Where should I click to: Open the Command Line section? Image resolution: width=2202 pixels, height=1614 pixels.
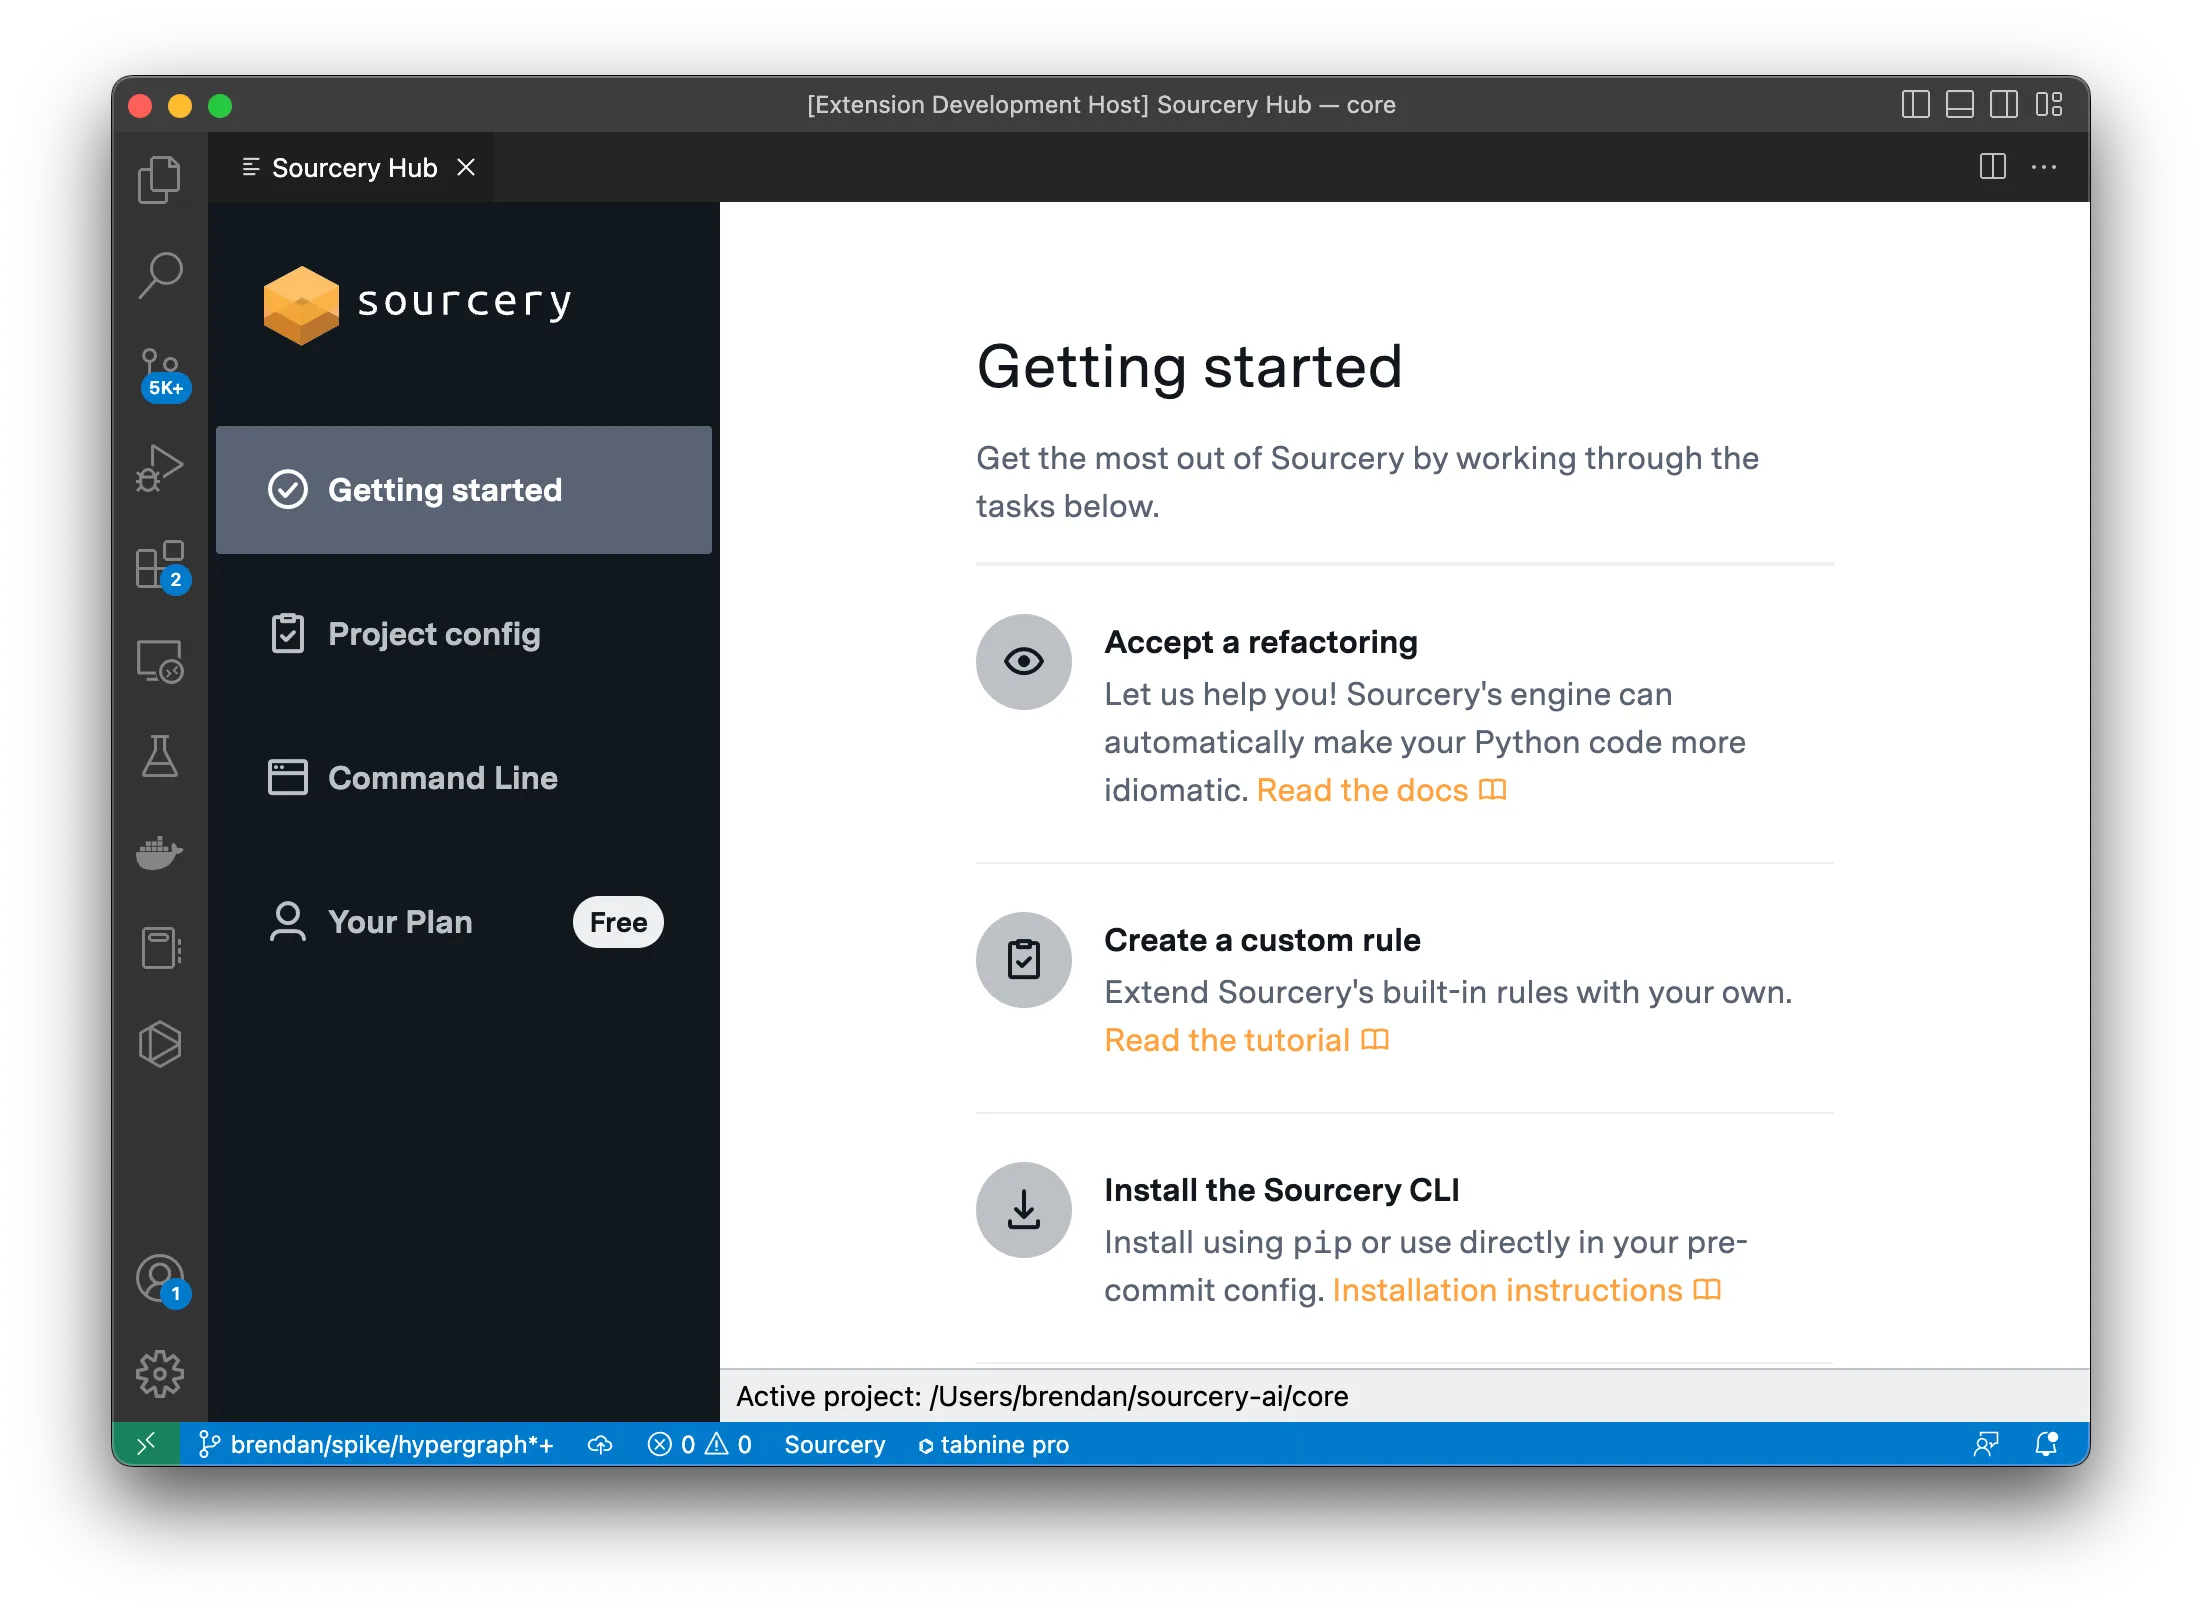click(443, 778)
